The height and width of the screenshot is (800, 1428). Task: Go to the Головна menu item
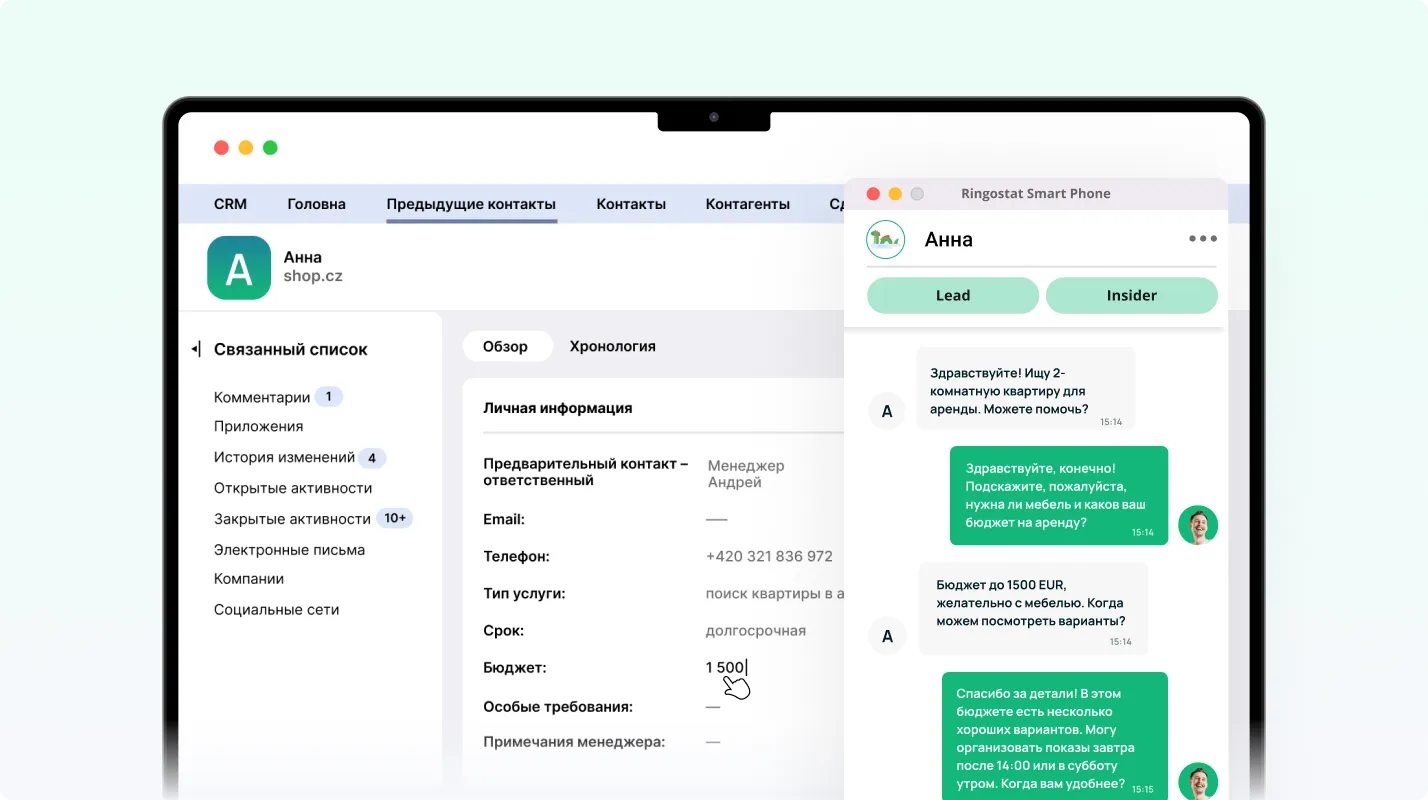316,204
